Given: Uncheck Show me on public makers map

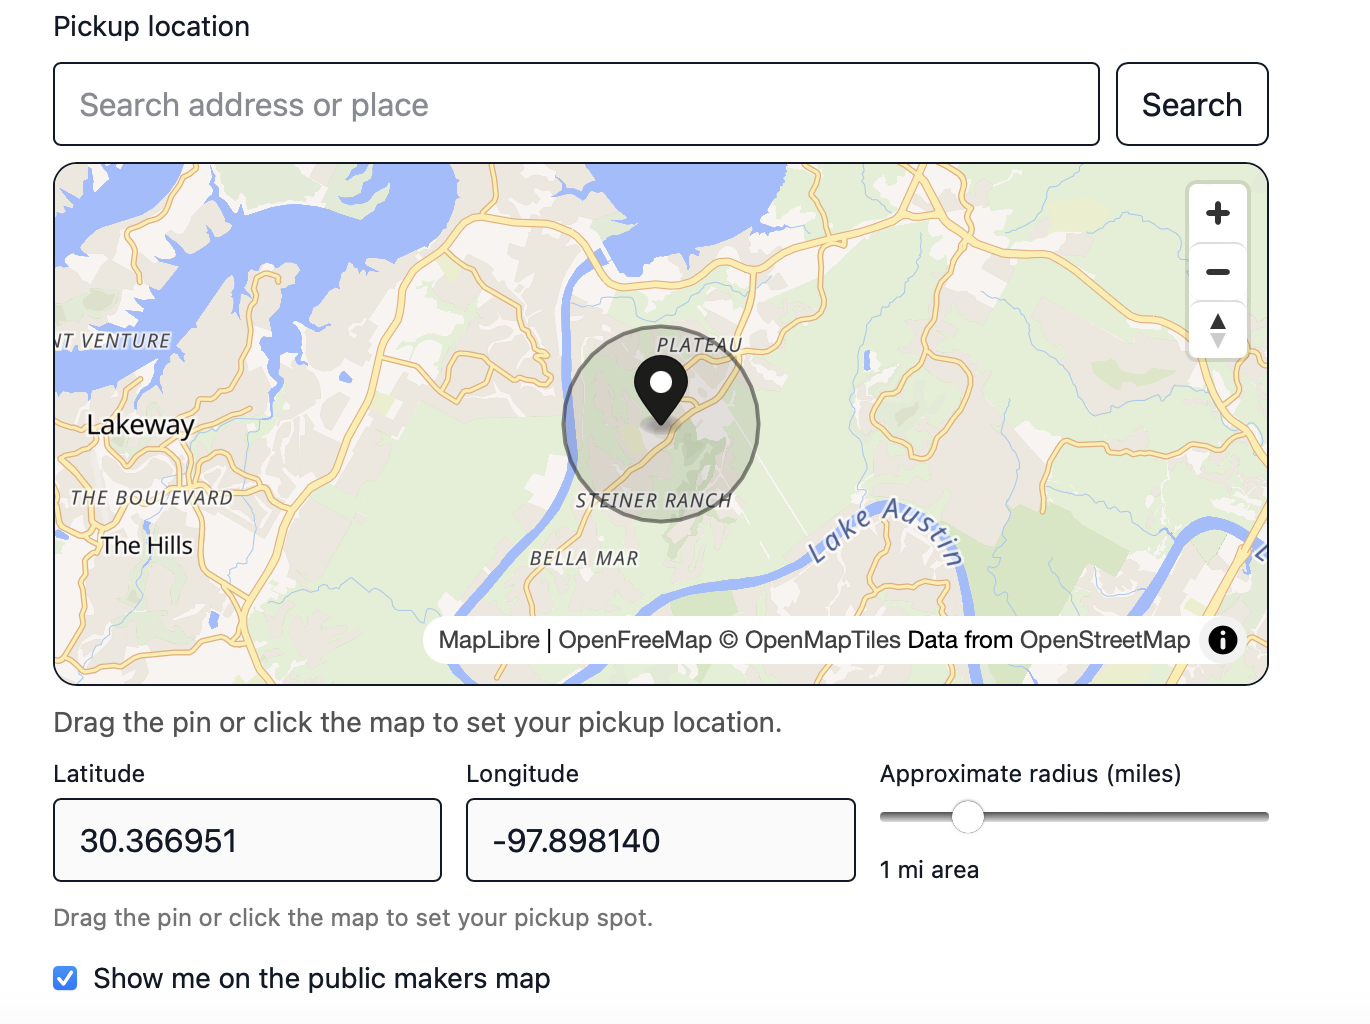Looking at the screenshot, I should [x=66, y=978].
